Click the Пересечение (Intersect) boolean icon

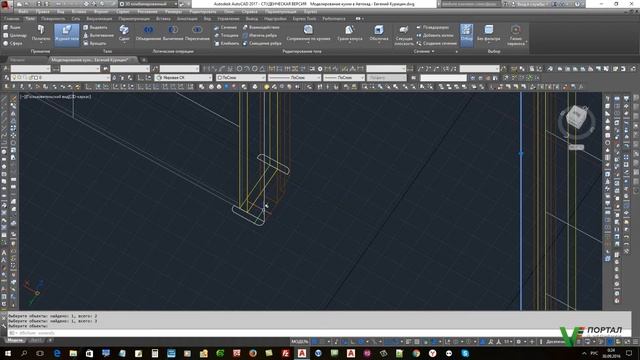[197, 30]
